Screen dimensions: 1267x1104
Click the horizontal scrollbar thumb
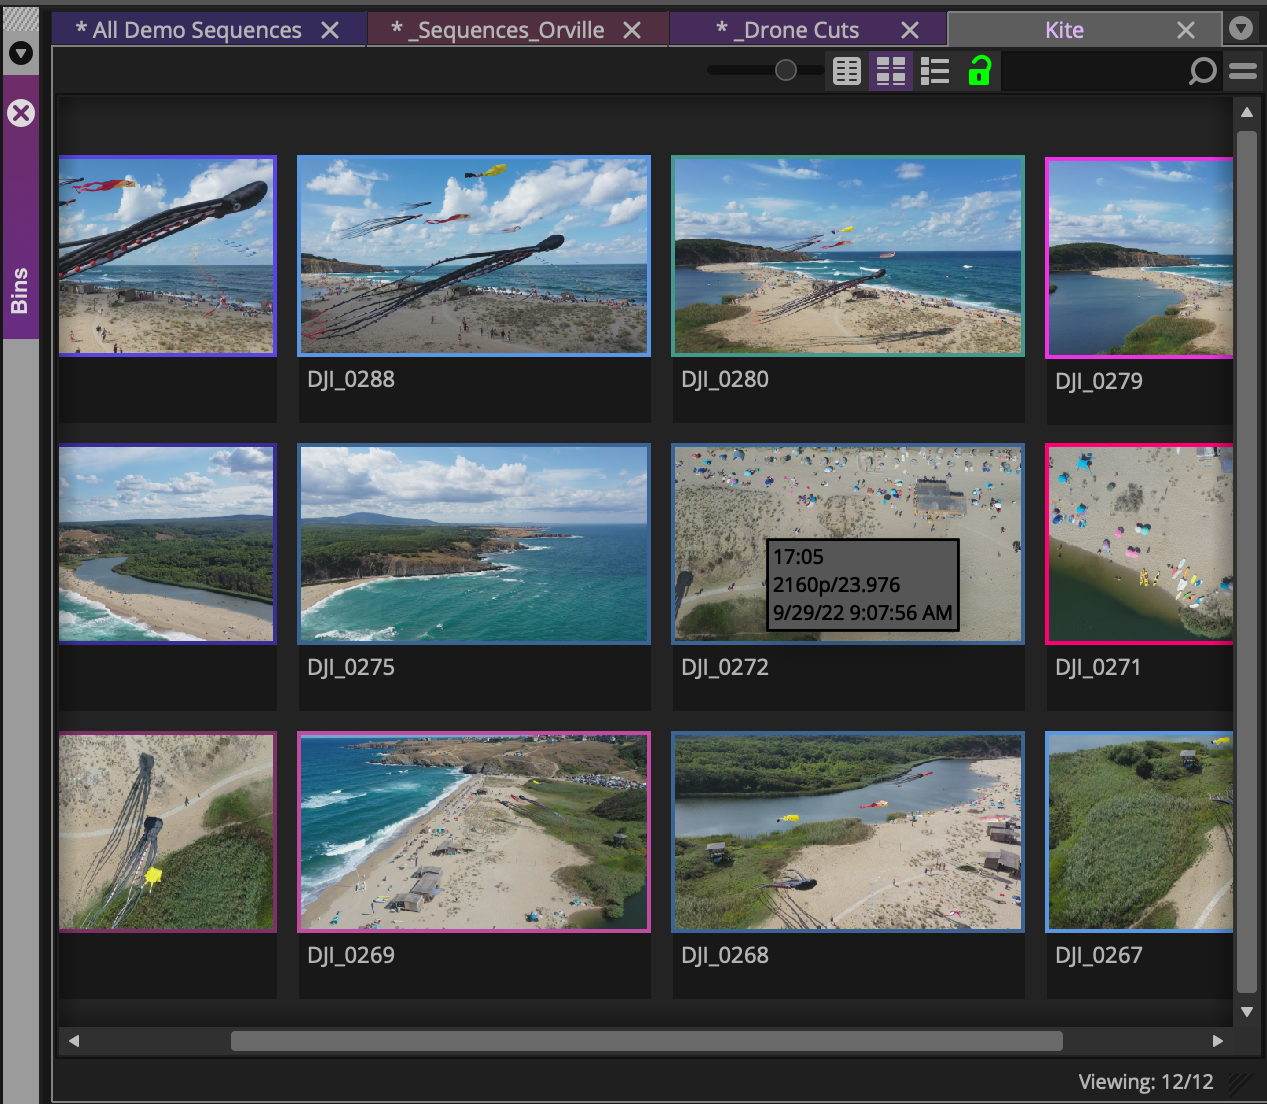(647, 1041)
